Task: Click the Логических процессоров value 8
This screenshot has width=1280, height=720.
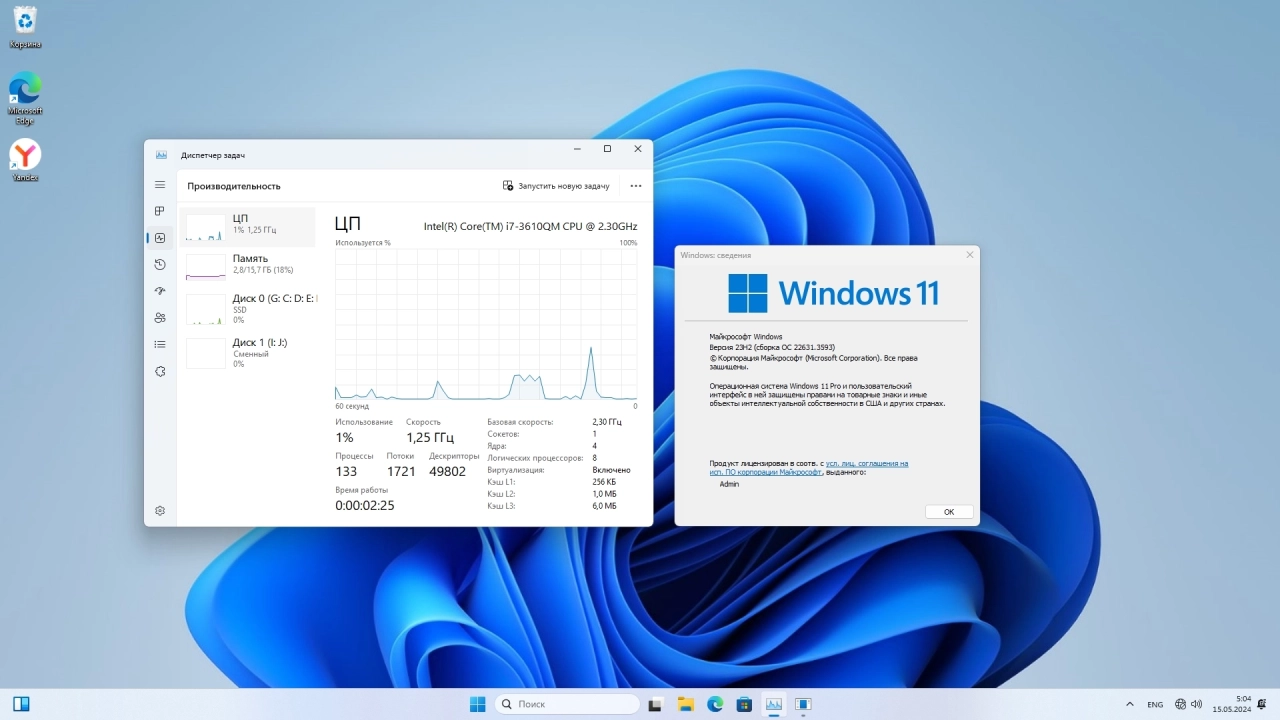Action: click(x=594, y=458)
